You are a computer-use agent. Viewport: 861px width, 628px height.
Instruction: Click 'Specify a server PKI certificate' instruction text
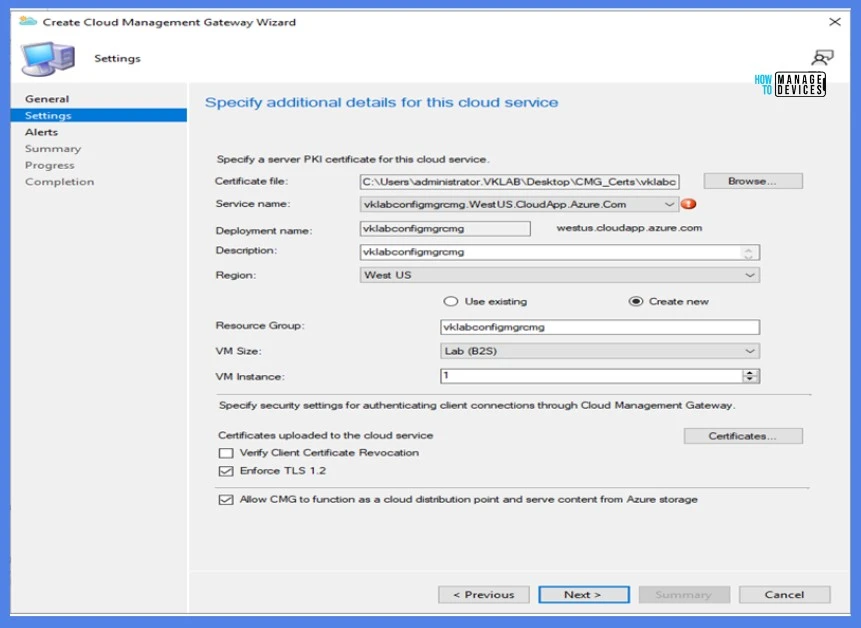pyautogui.click(x=353, y=159)
